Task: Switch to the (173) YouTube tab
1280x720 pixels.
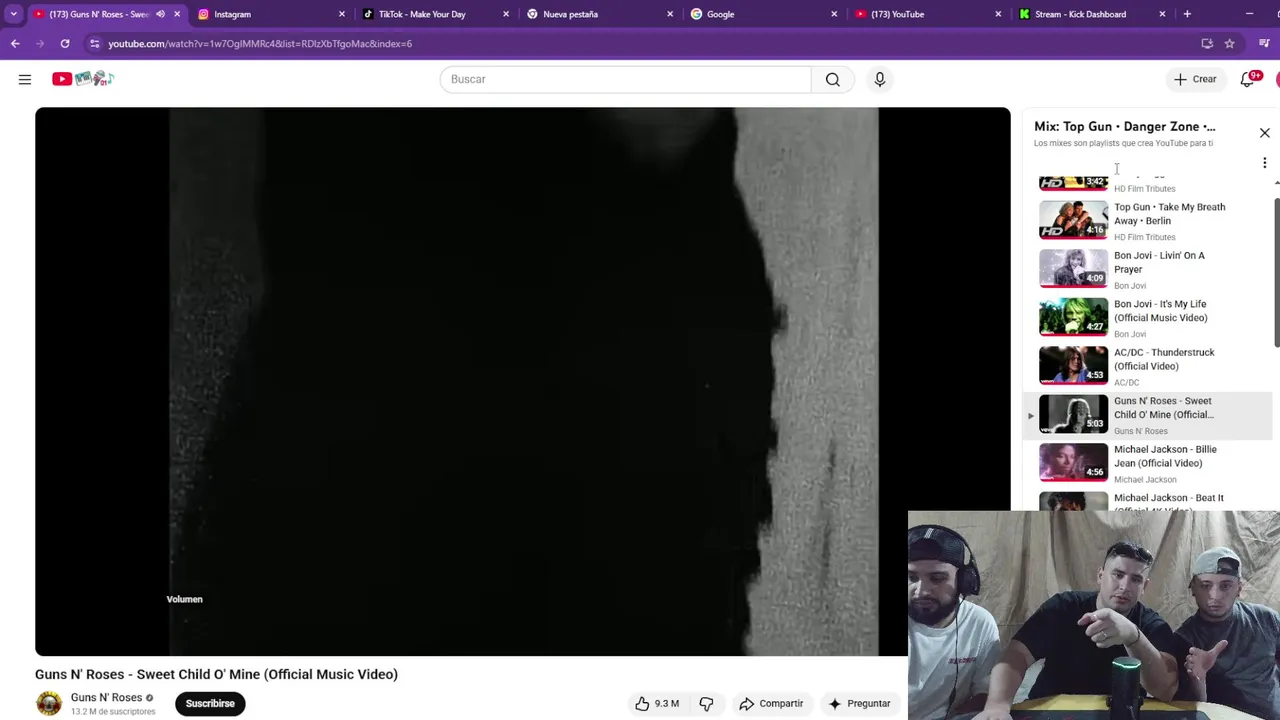Action: (927, 14)
